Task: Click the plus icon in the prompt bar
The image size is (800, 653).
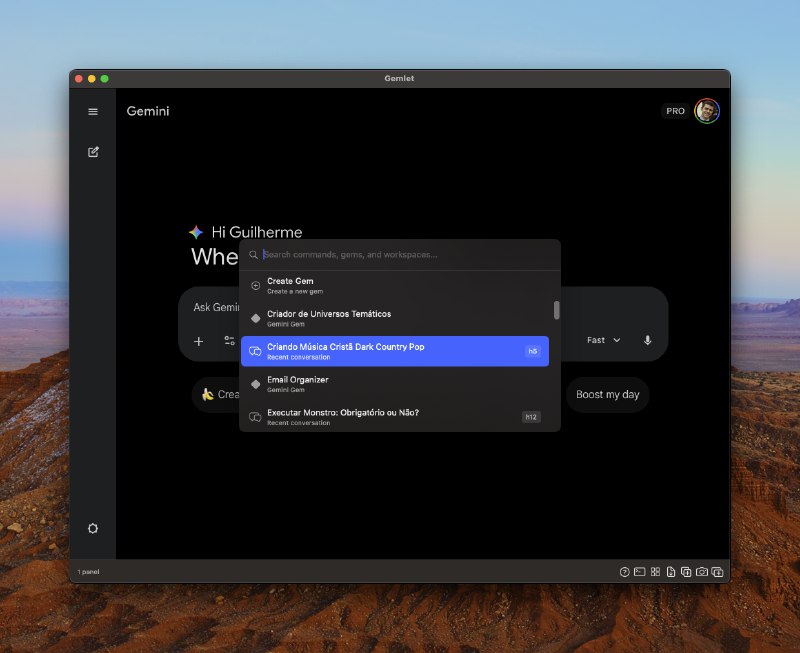Action: 199,341
